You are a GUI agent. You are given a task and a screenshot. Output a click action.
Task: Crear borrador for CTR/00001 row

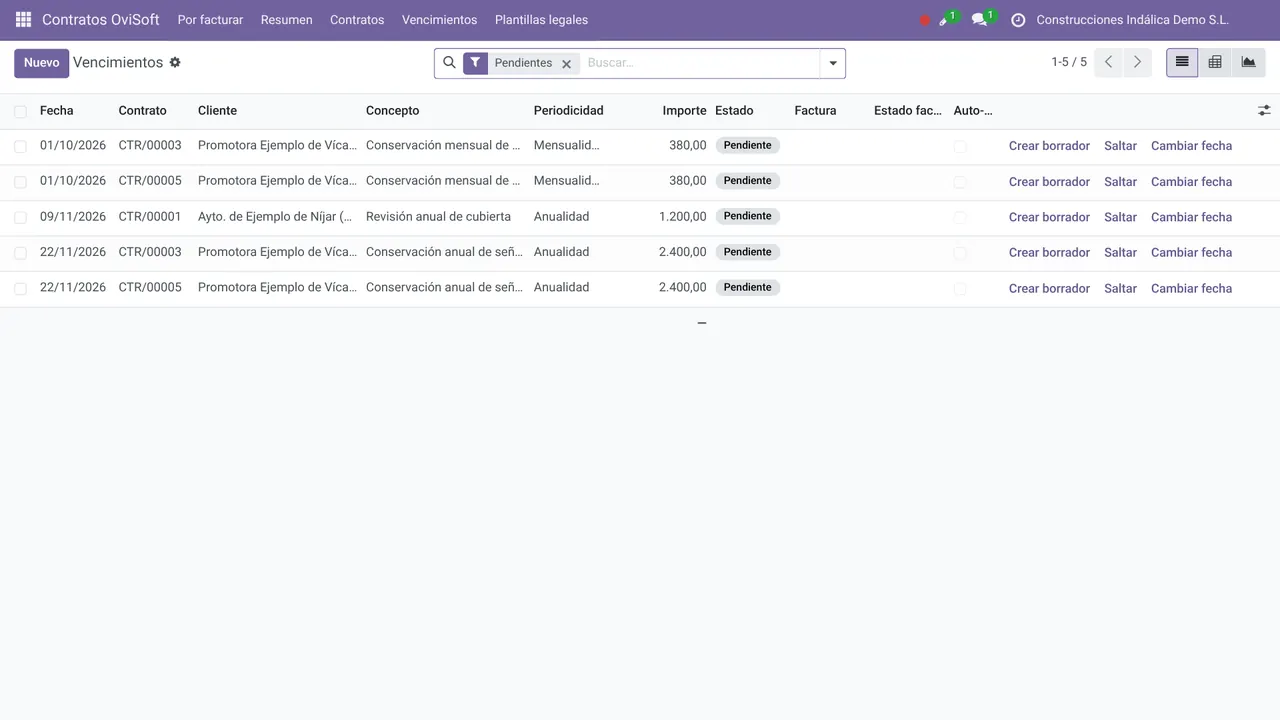point(1049,217)
